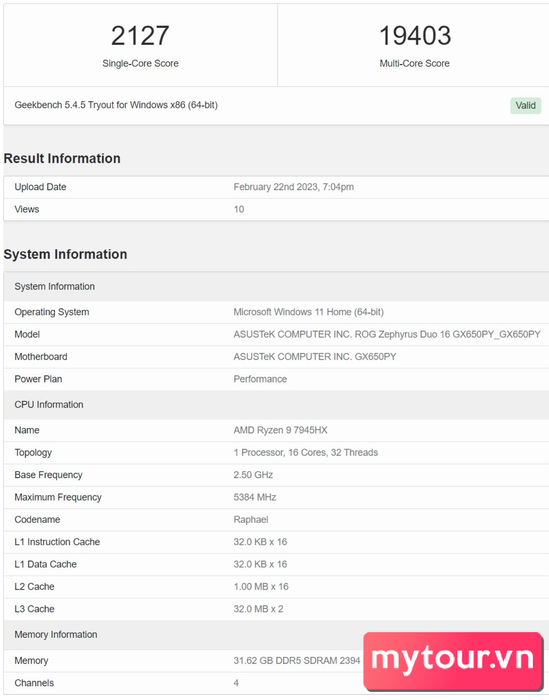549x700 pixels.
Task: Click the L1 Instruction Cache label
Action: coord(57,542)
